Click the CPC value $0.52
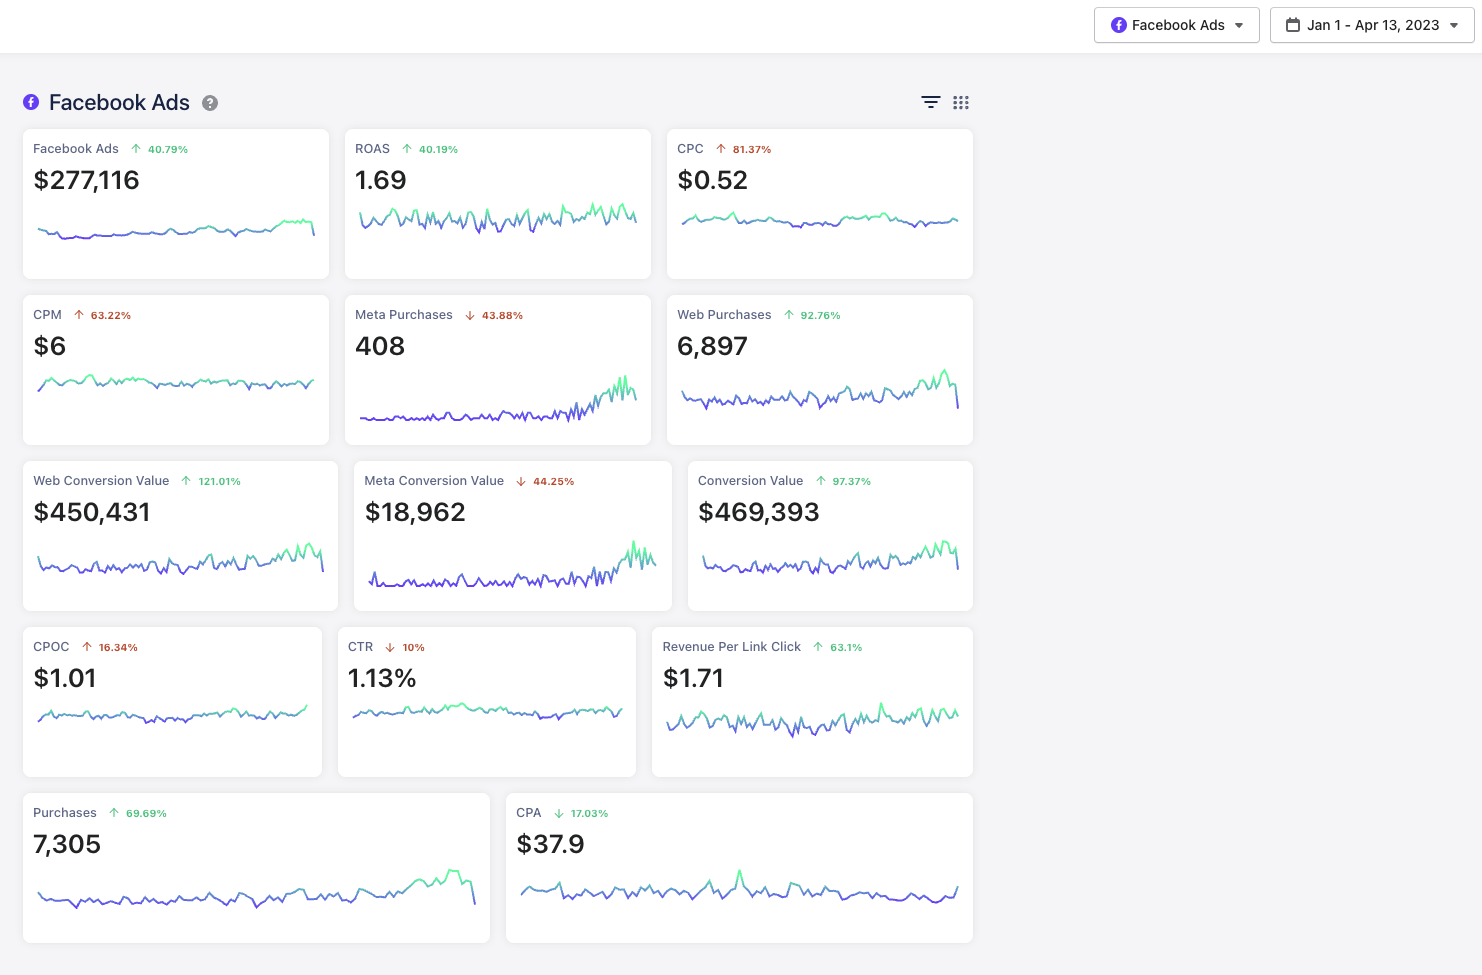 tap(712, 180)
